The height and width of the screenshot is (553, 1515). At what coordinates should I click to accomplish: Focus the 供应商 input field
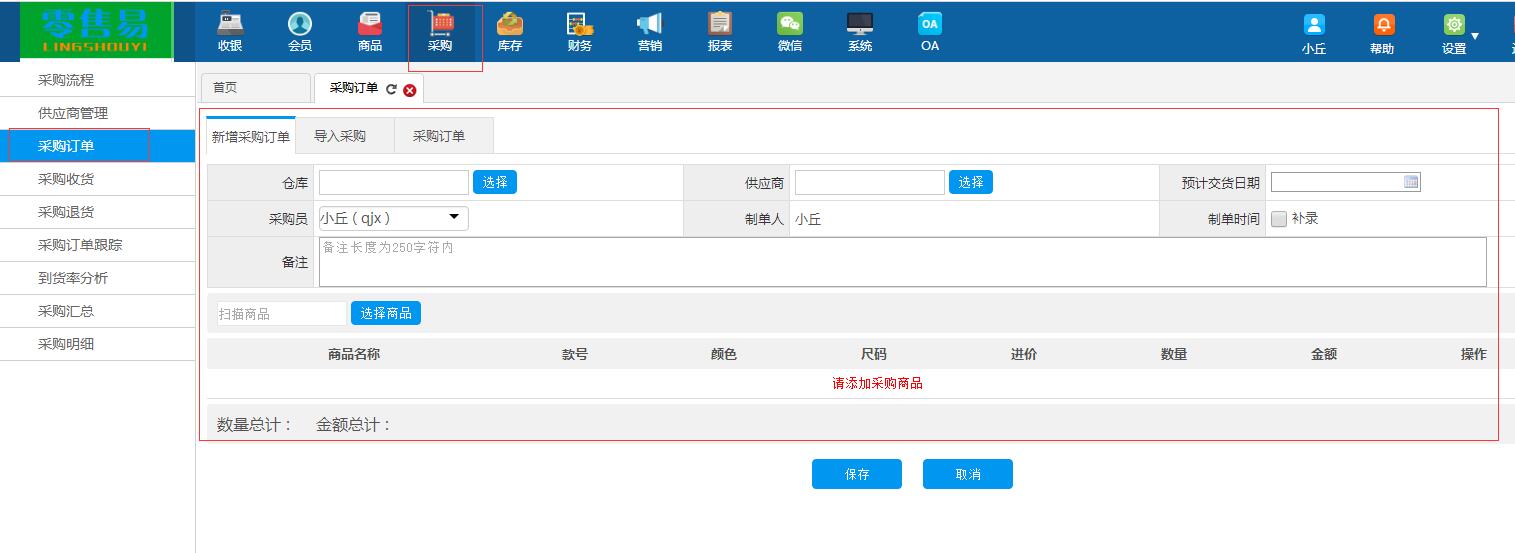[x=870, y=182]
